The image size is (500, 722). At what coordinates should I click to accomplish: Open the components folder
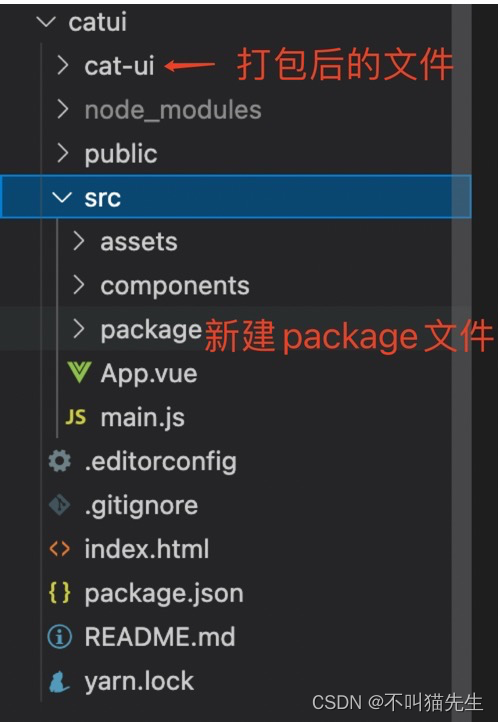tap(175, 286)
